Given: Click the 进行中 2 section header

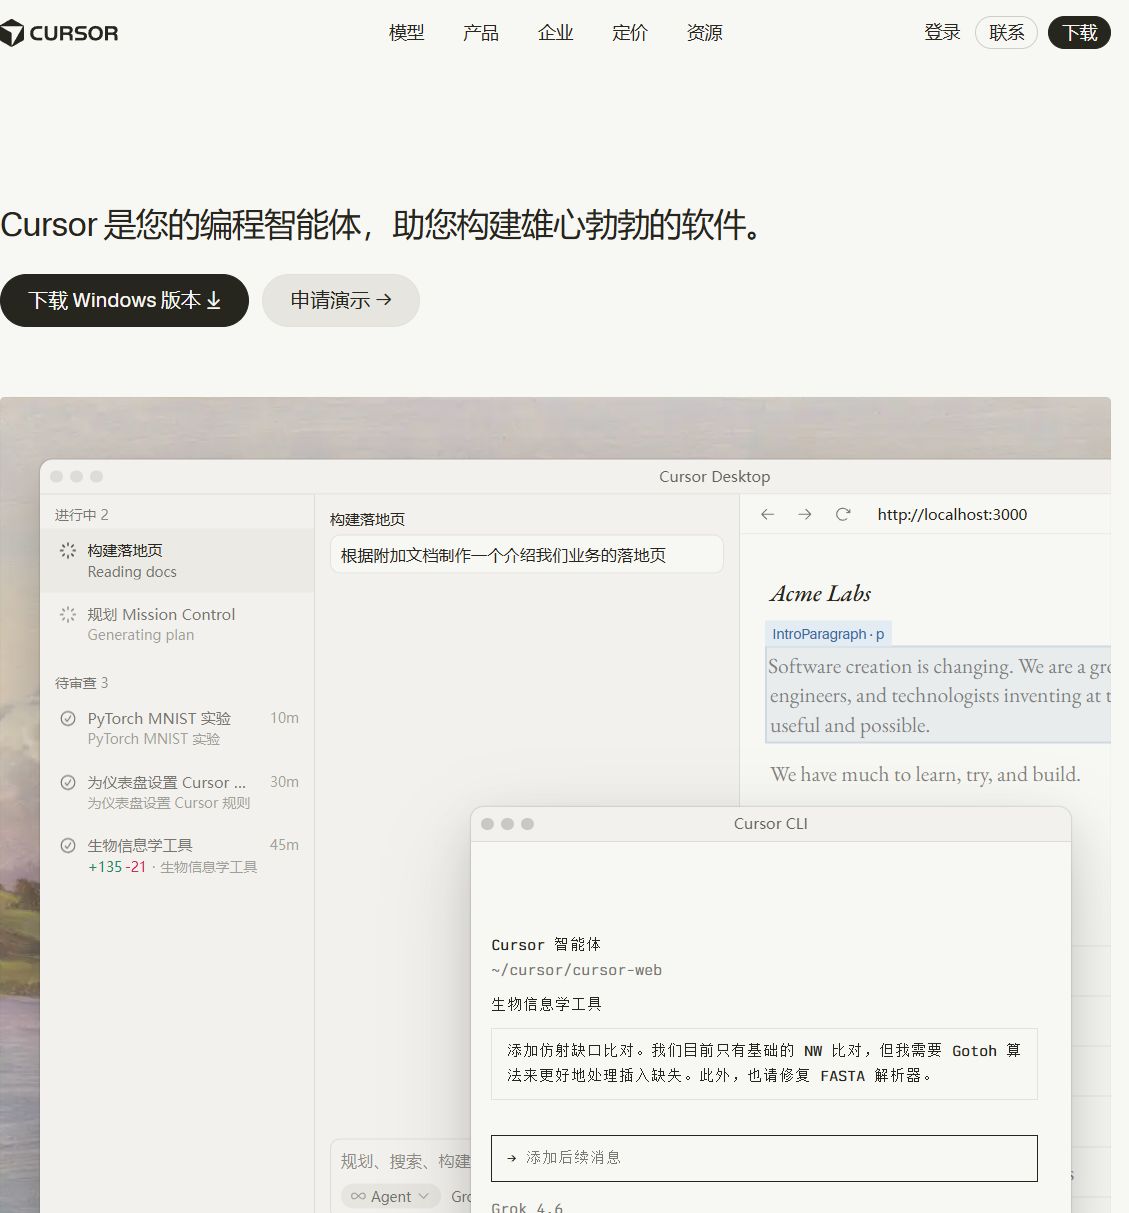Looking at the screenshot, I should click(x=82, y=515).
